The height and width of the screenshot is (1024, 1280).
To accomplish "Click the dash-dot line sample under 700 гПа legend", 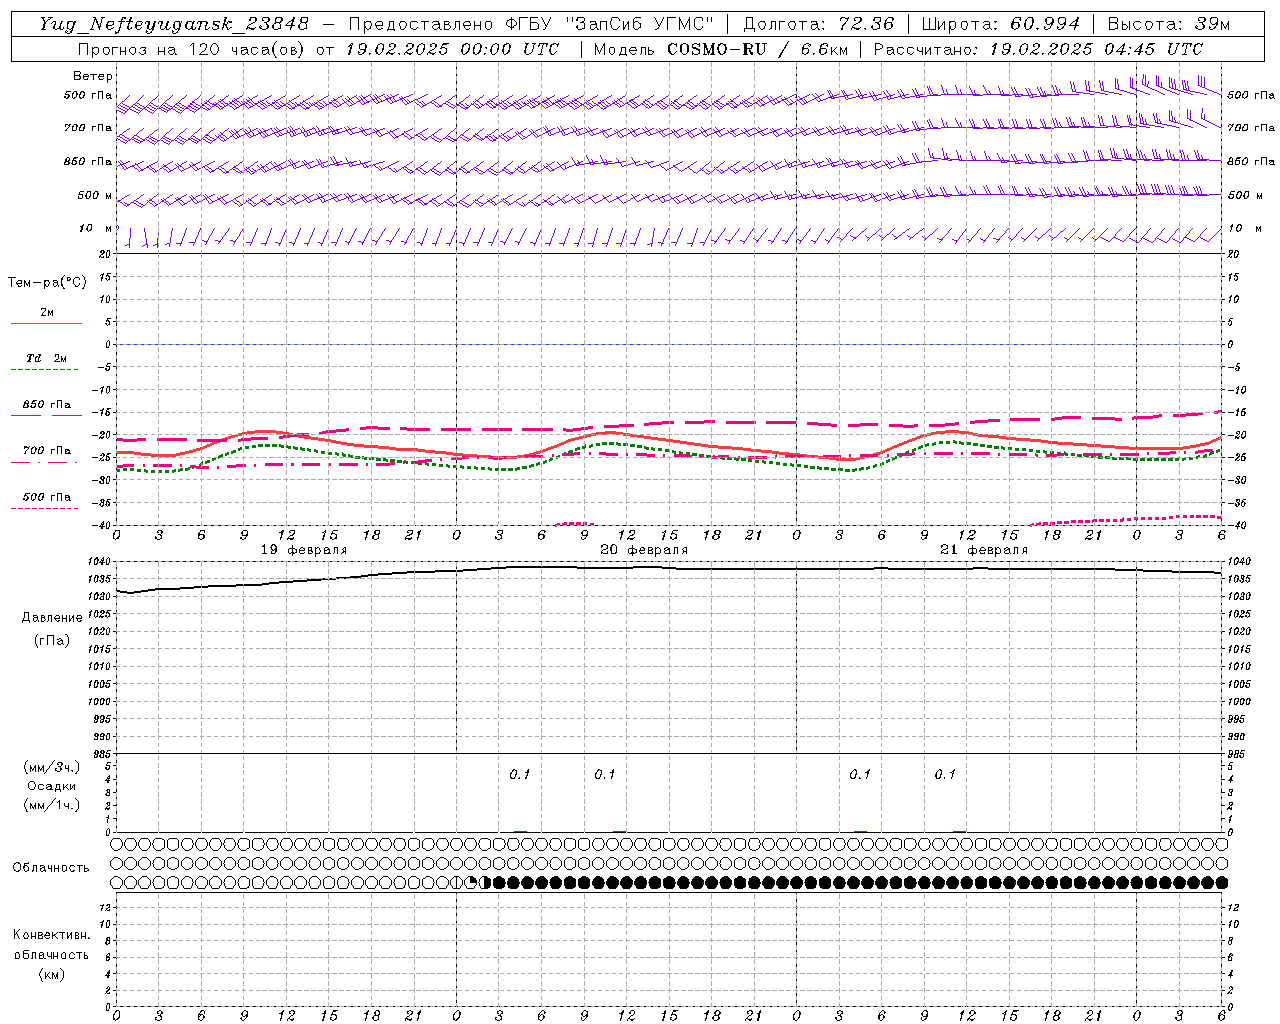I will point(45,463).
